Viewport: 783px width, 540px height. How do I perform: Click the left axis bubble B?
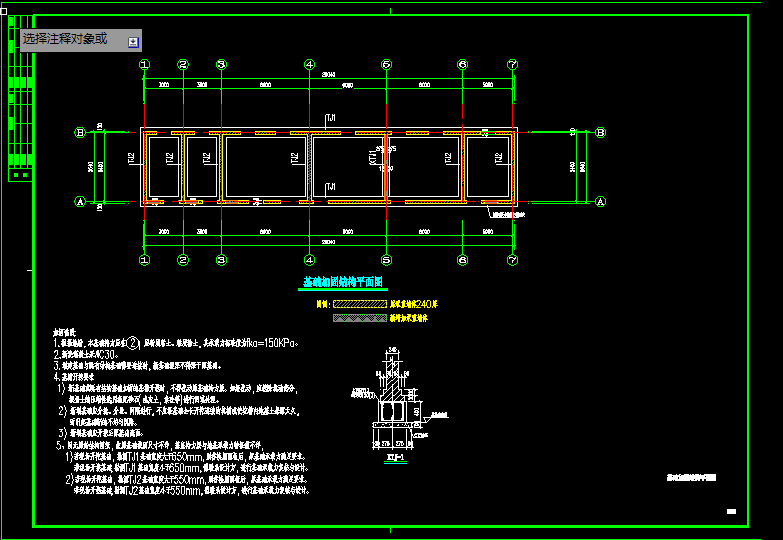click(80, 132)
